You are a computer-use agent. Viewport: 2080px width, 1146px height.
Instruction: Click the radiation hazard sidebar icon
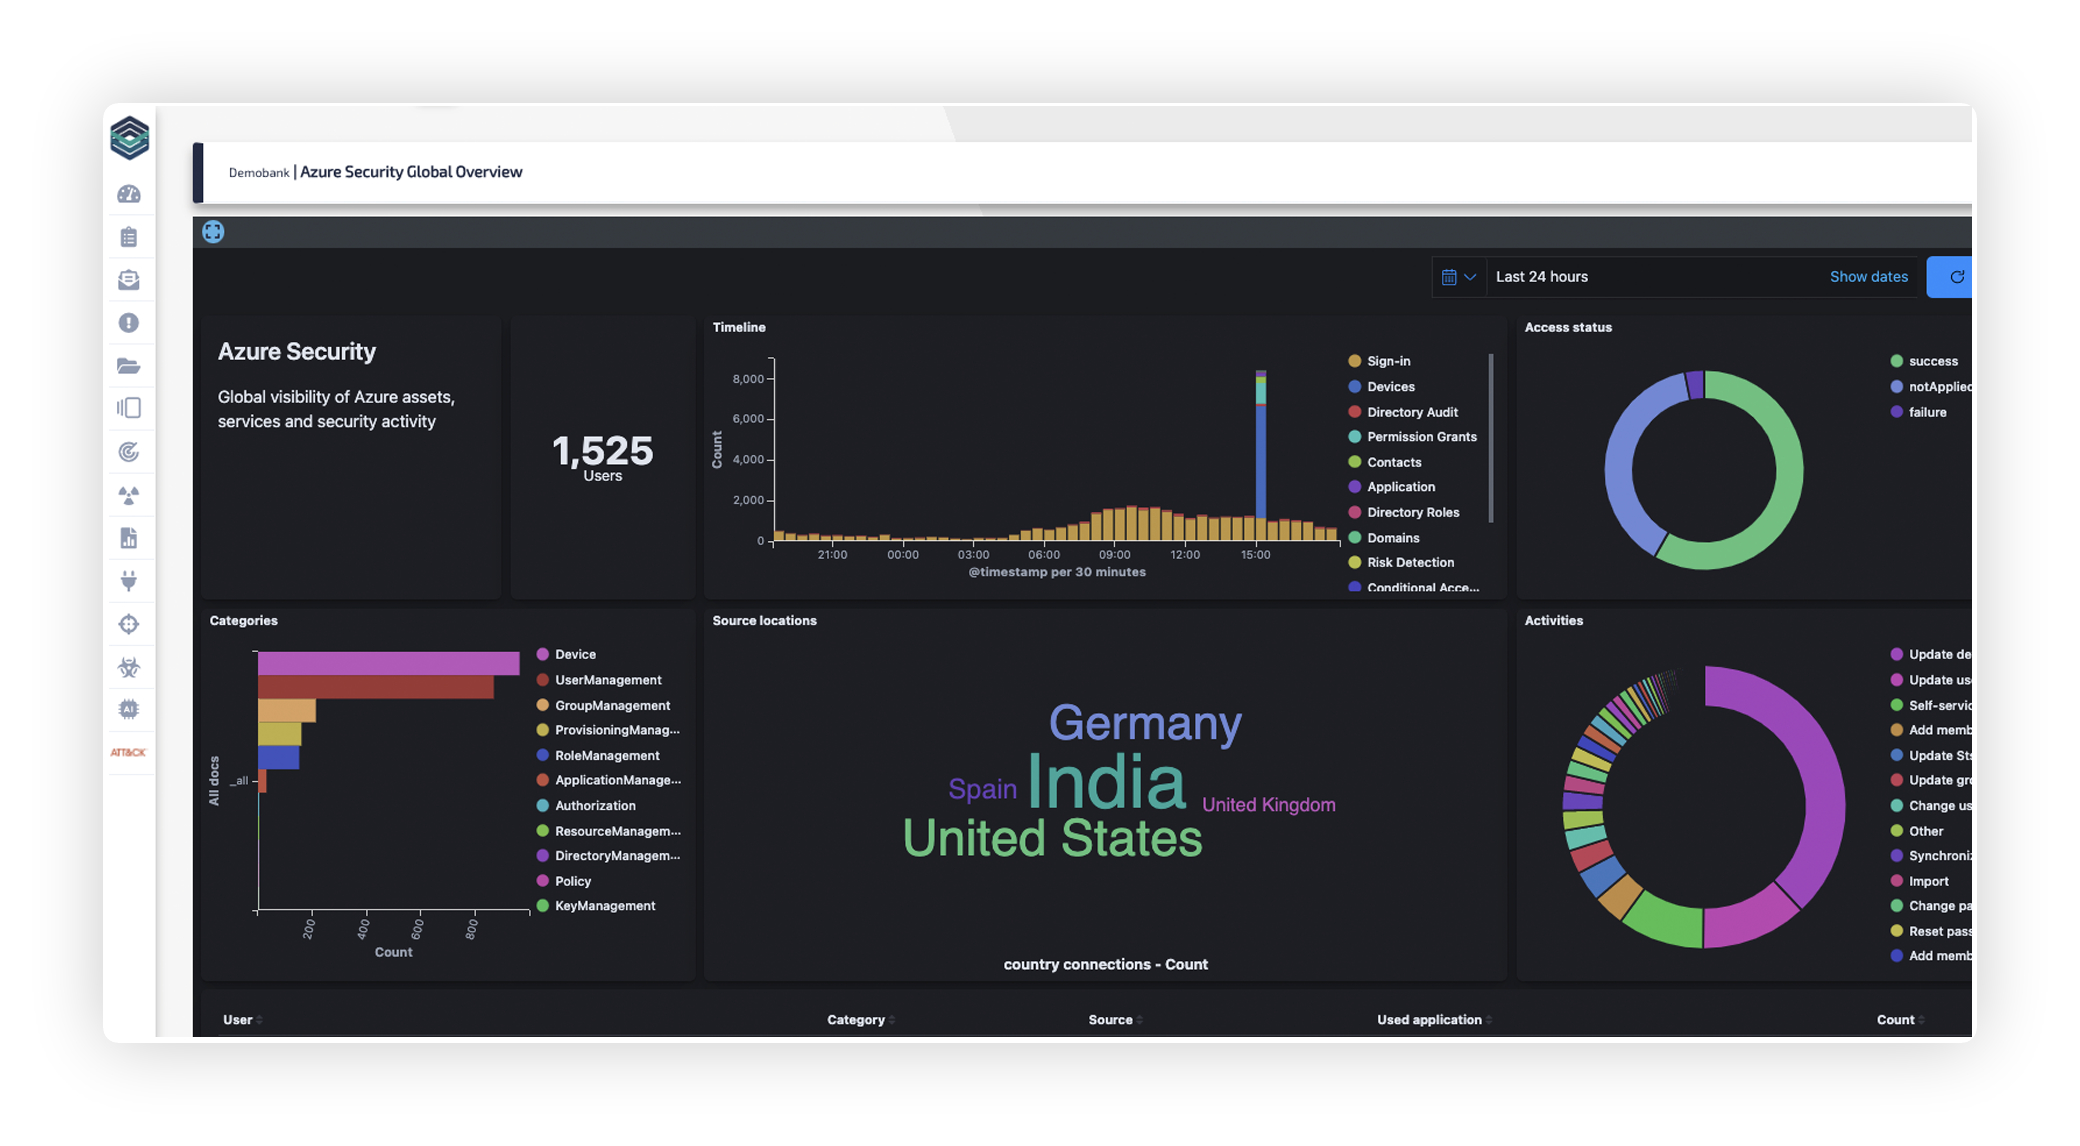[129, 495]
